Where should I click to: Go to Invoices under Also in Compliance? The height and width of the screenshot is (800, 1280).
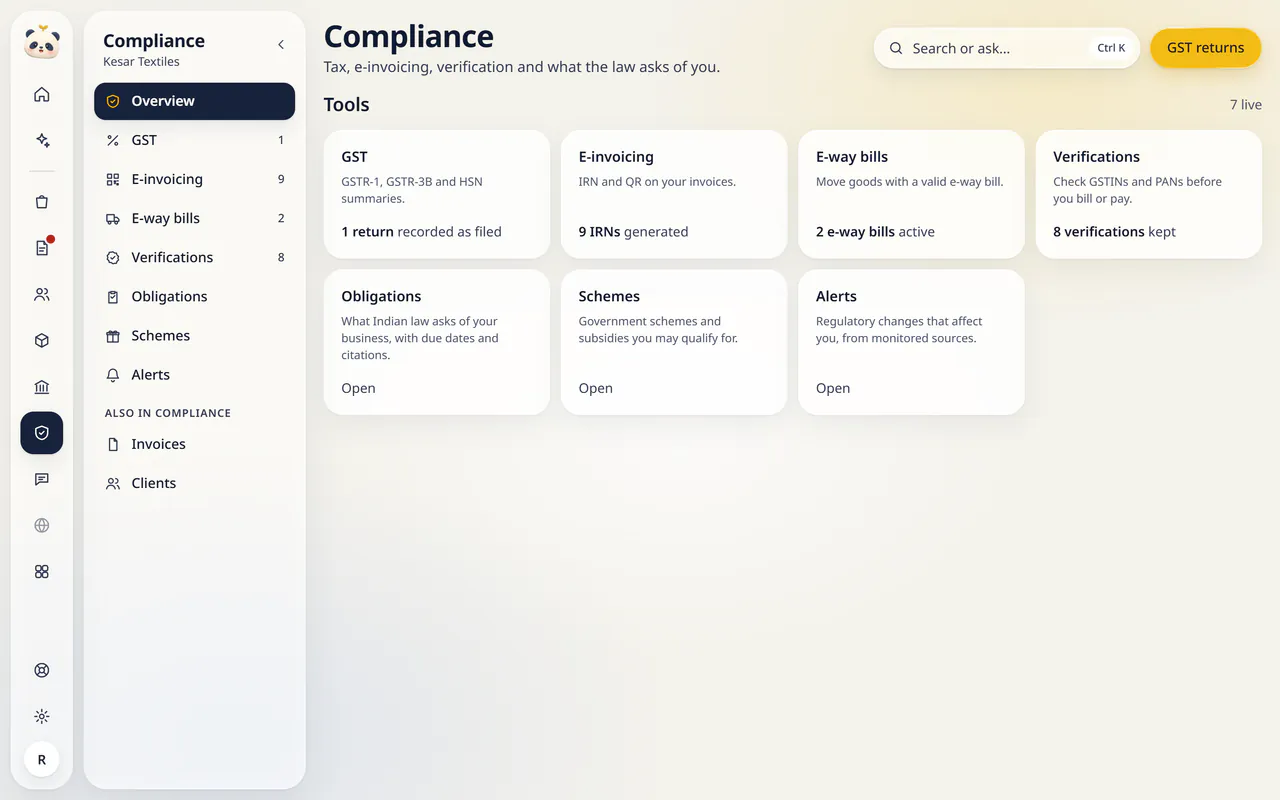click(195, 444)
